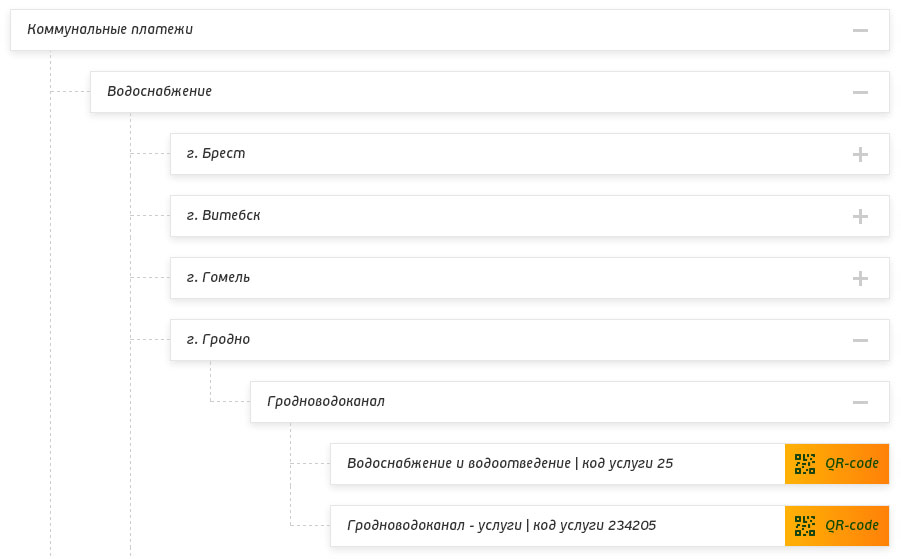Viewport: 901px width, 559px height.
Task: Select Водоснабжение и водоотведение service row
Action: pyautogui.click(x=510, y=464)
